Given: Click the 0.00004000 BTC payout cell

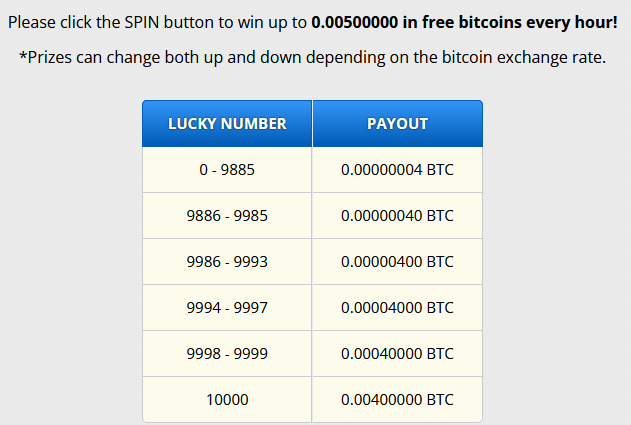Looking at the screenshot, I should pyautogui.click(x=397, y=308).
